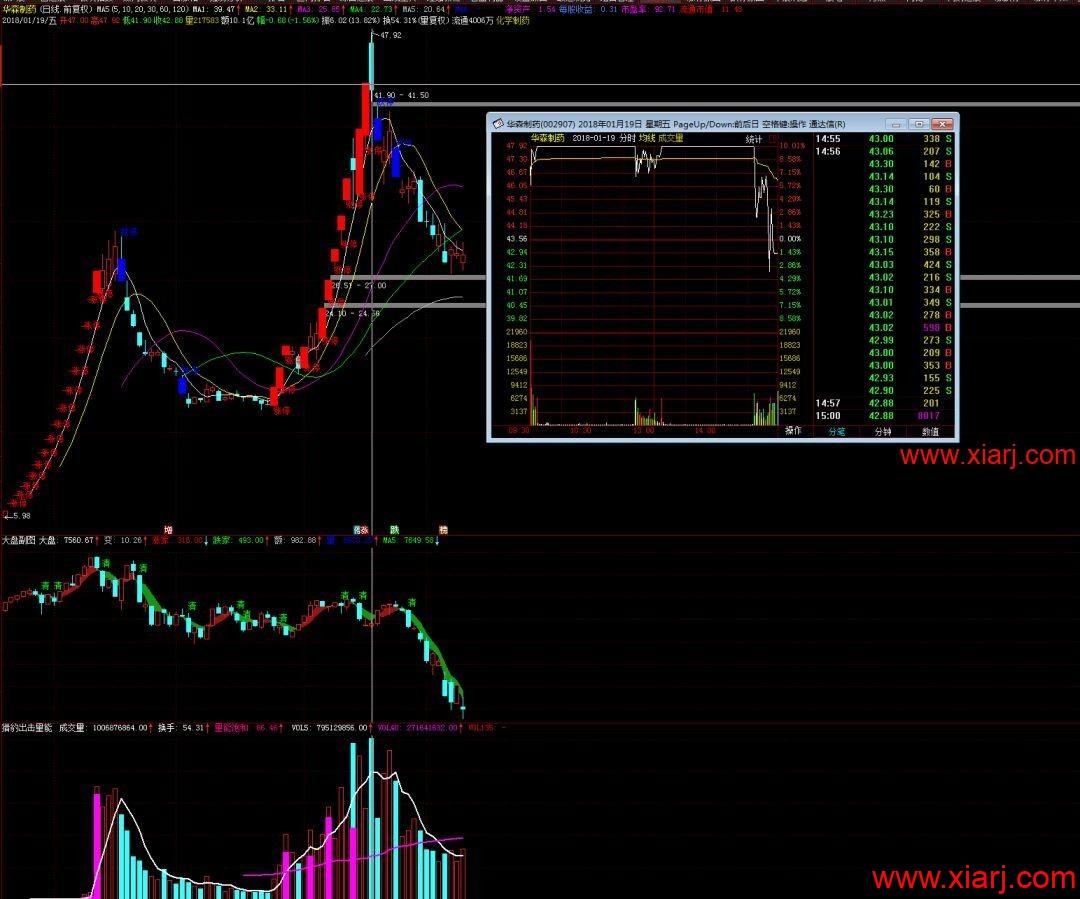Click the 8017 closing volume cell

928,415
